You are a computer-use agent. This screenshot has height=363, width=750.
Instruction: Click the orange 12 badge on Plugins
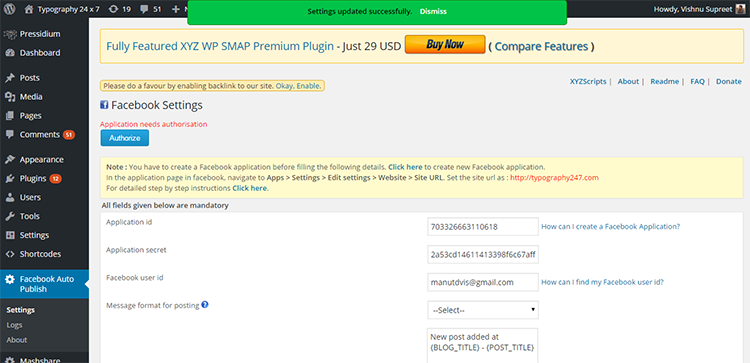[55, 179]
